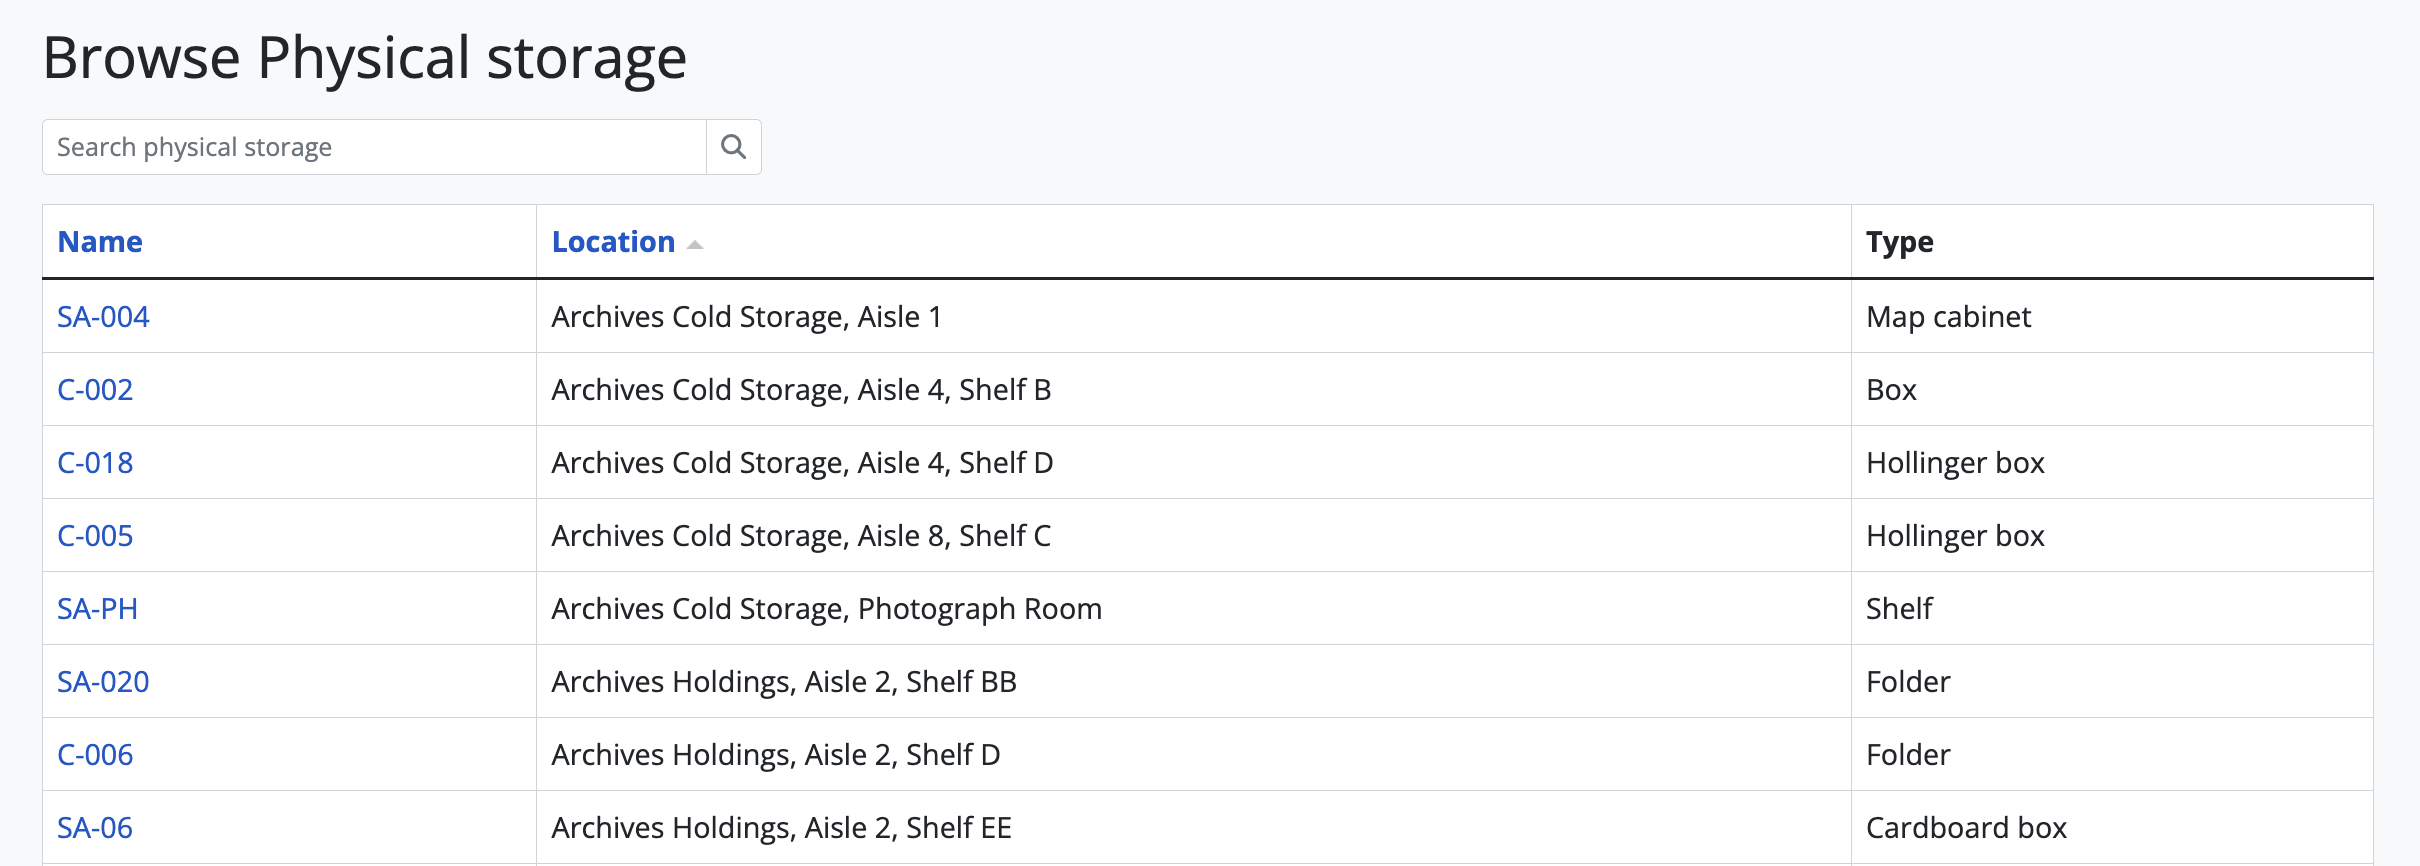Image resolution: width=2420 pixels, height=866 pixels.
Task: Sort table by Location column header
Action: point(613,242)
